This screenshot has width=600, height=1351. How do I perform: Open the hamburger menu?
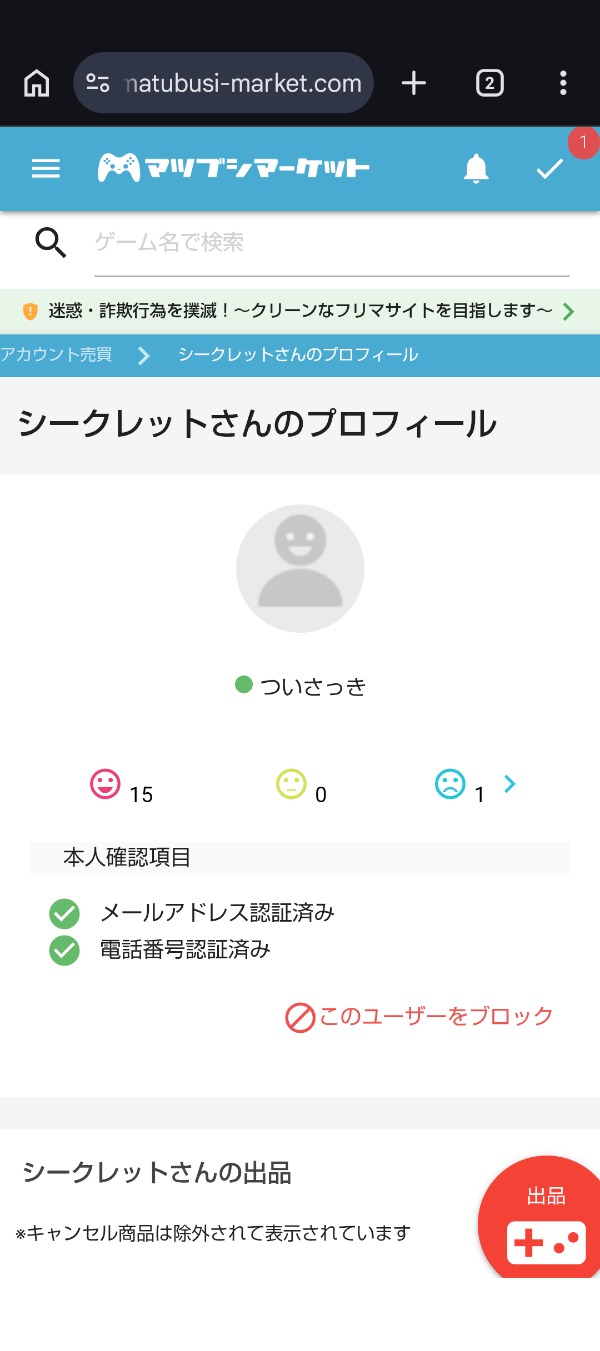click(46, 169)
